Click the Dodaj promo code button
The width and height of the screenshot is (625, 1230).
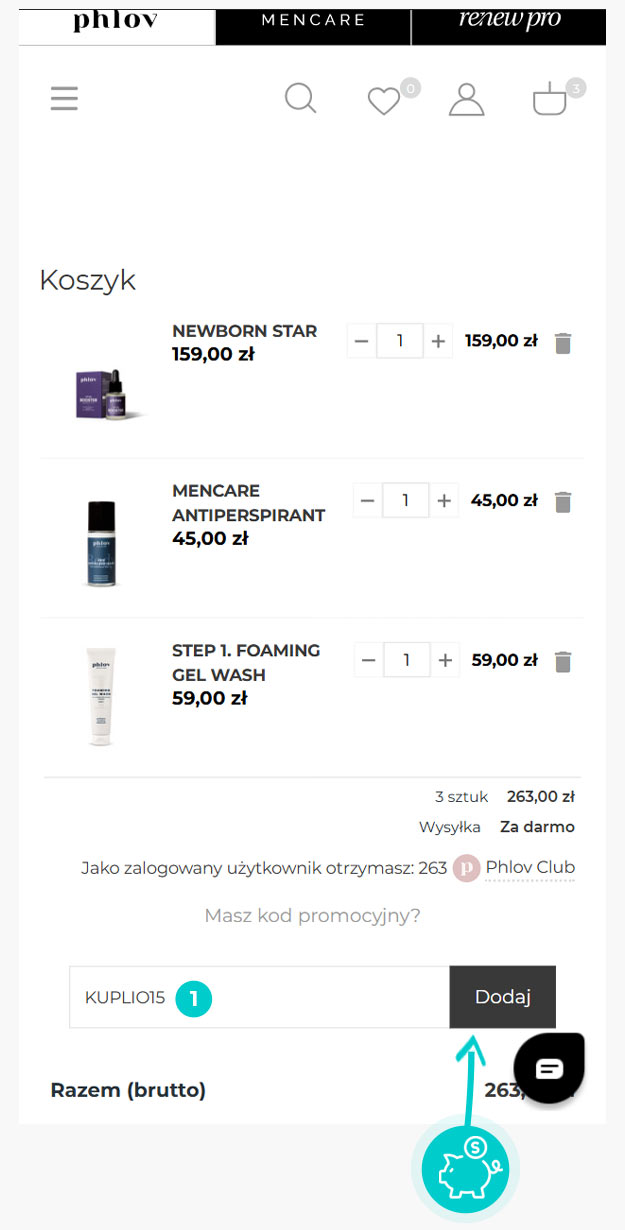click(x=502, y=997)
